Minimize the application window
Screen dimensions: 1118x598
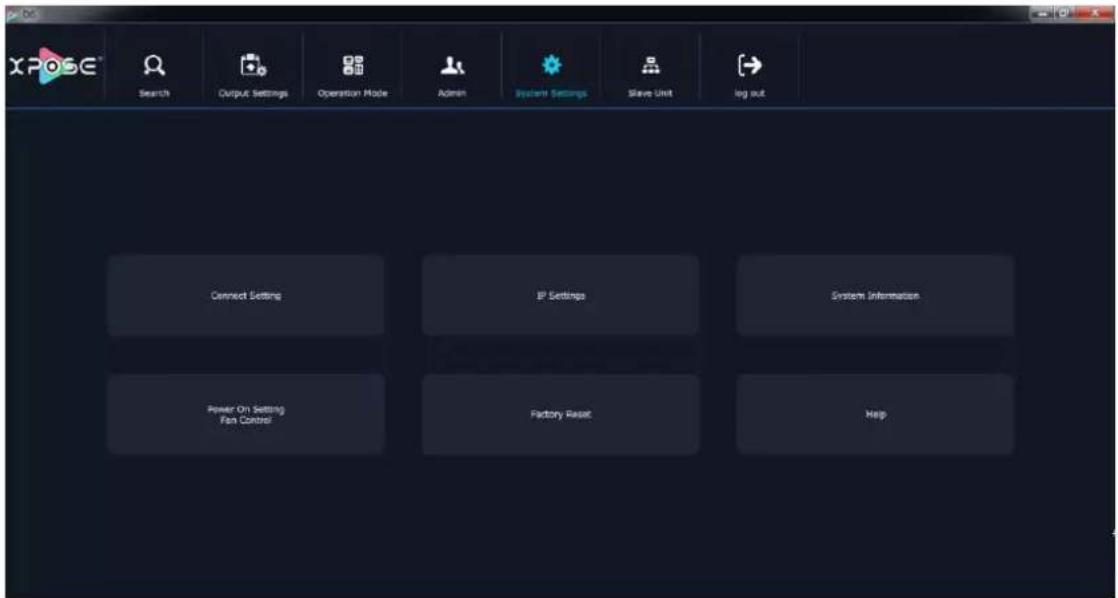[x=1044, y=14]
